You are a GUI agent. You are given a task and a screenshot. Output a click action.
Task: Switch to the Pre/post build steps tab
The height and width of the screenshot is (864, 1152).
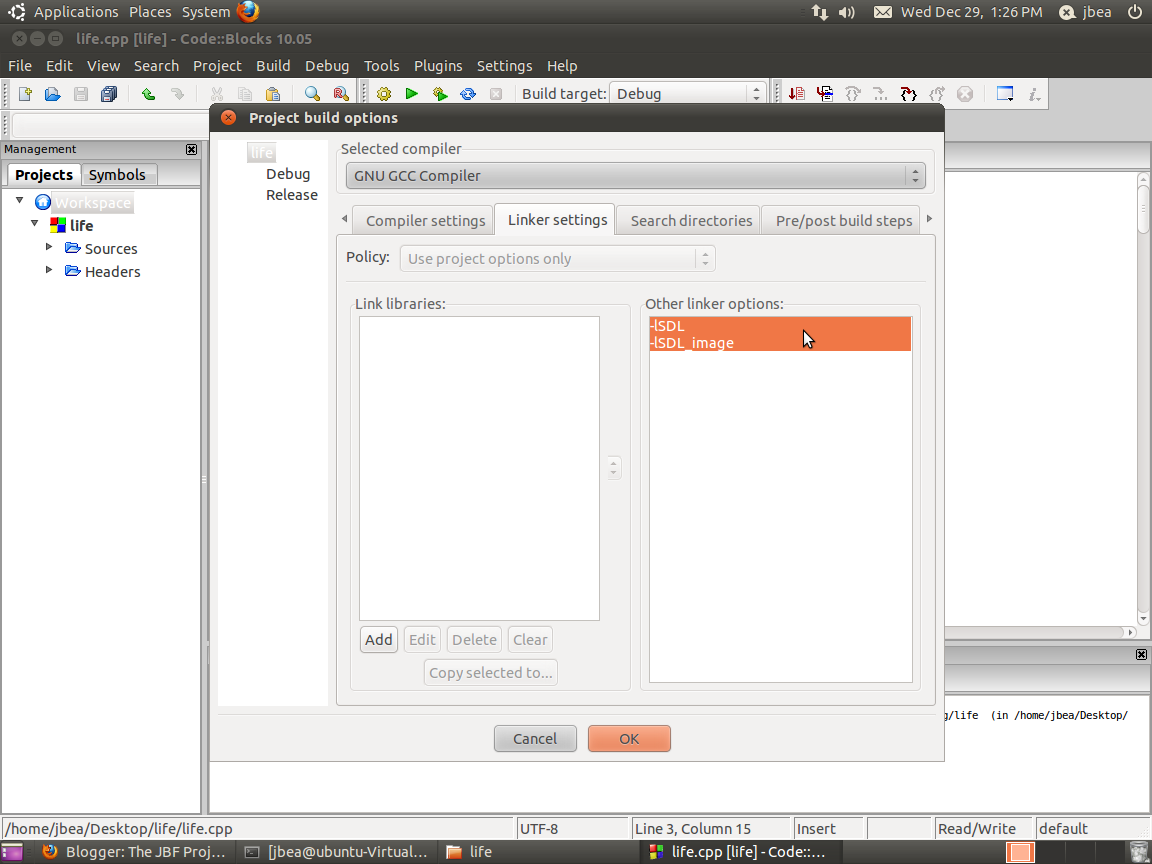(x=843, y=220)
